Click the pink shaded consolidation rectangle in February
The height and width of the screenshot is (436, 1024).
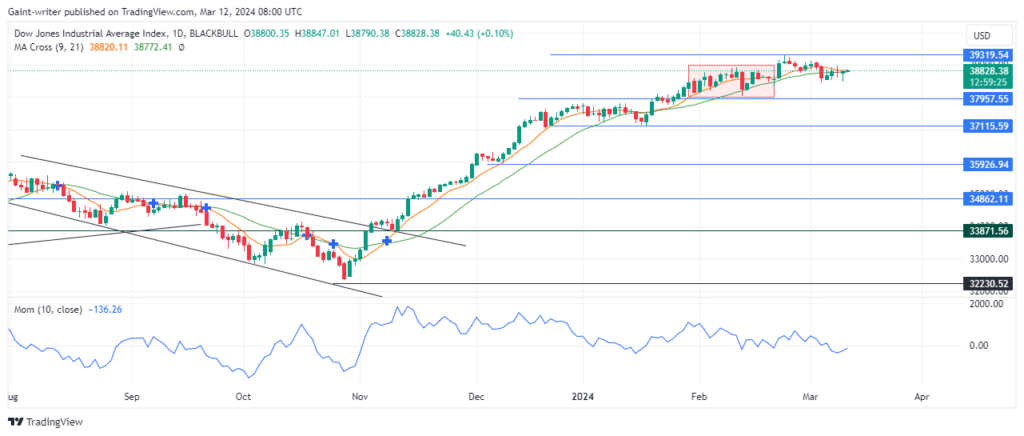click(x=731, y=82)
